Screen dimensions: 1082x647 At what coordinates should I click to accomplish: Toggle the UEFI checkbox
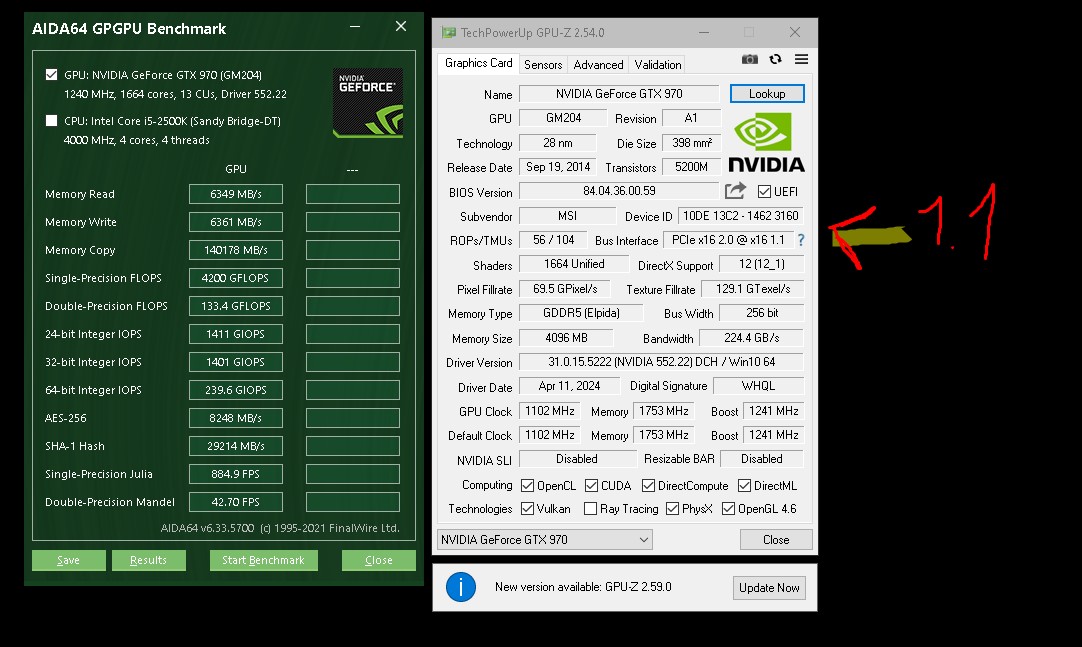coord(764,191)
